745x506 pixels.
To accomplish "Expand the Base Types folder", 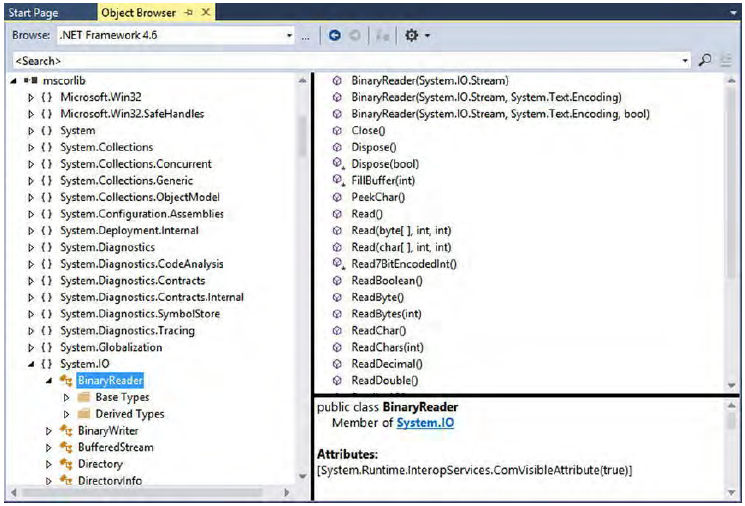I will point(66,397).
